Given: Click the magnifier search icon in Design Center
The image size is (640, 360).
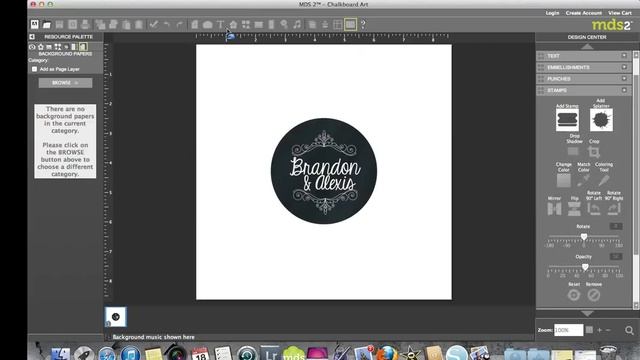Looking at the screenshot, I should pyautogui.click(x=629, y=330).
